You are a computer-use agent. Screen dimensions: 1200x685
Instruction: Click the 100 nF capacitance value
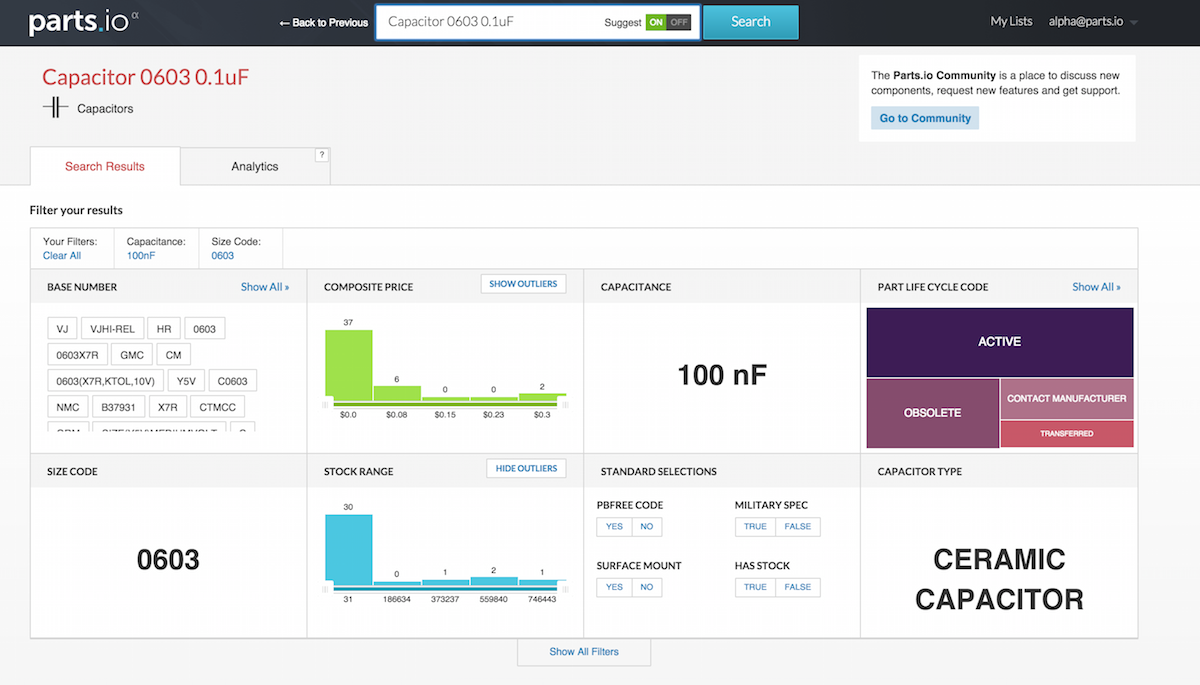click(722, 375)
